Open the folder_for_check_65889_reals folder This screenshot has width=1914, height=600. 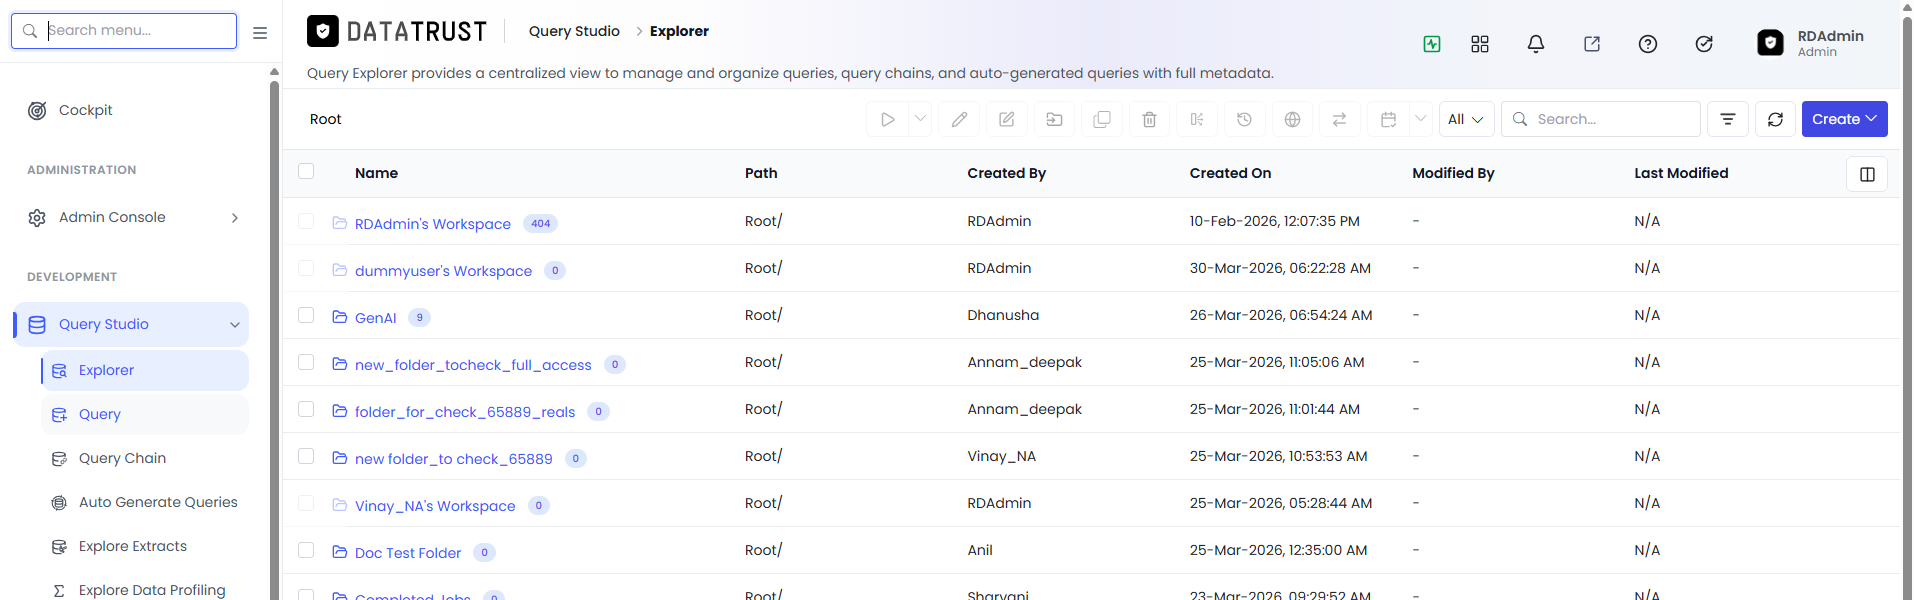click(x=465, y=412)
